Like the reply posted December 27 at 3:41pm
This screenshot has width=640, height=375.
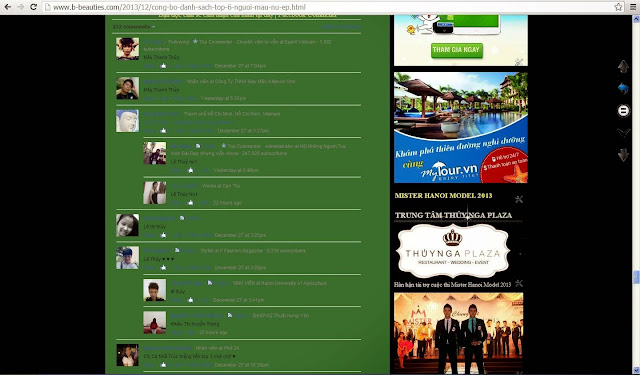point(190,300)
